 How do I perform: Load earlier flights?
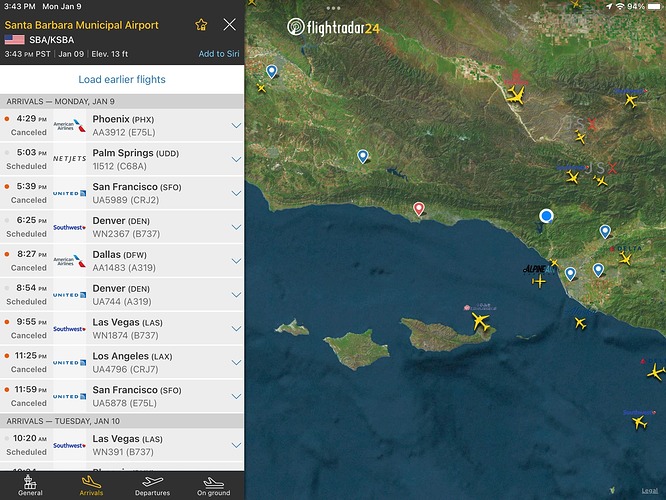(122, 79)
